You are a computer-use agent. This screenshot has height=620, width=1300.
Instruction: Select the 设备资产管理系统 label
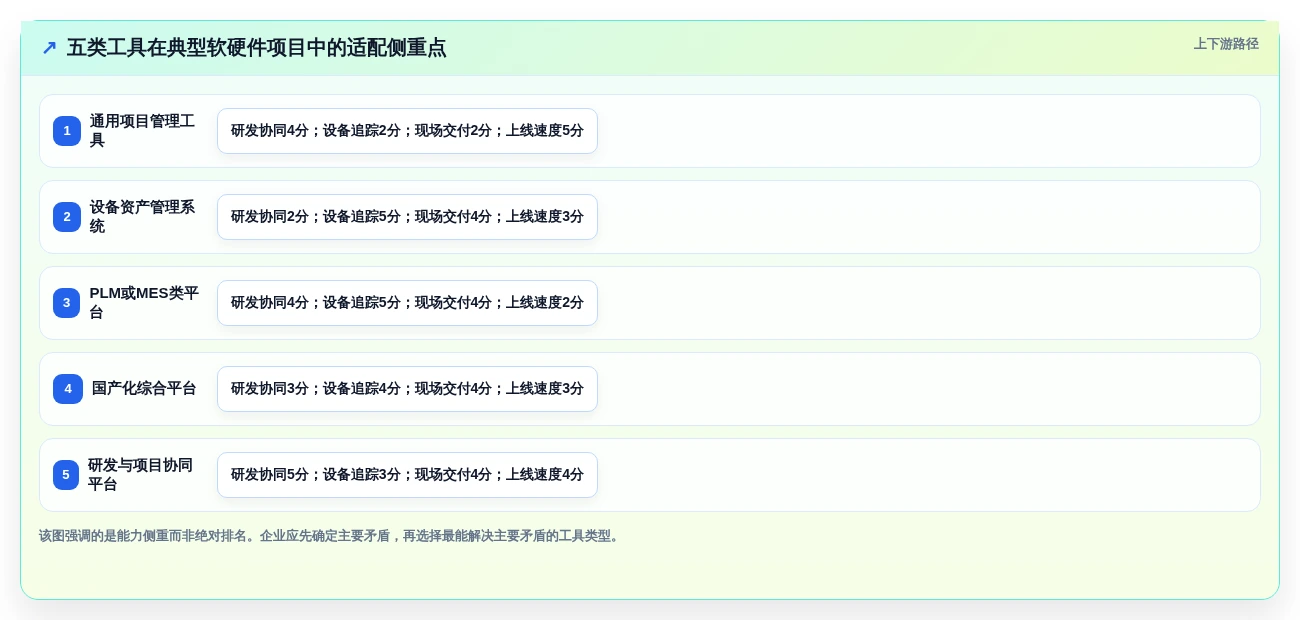point(142,217)
